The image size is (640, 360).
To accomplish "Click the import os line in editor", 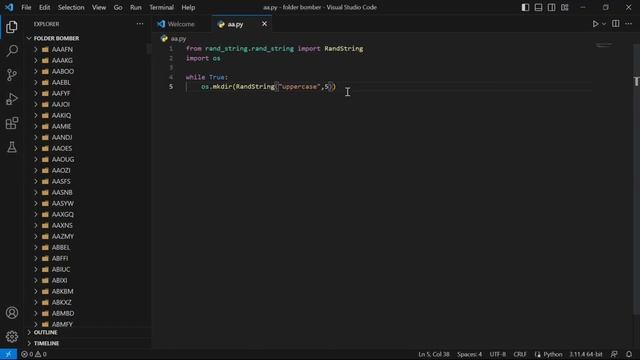I will coord(203,58).
